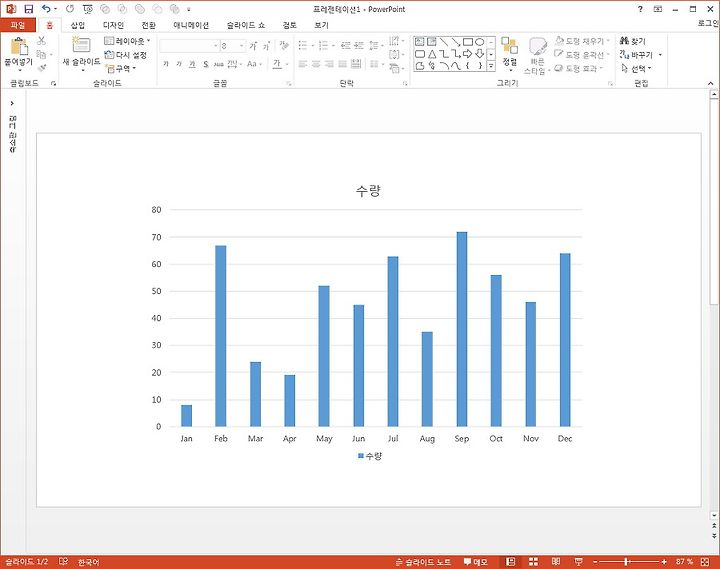Open the font size dropdown
Screen dimensions: 720x569
[242, 46]
